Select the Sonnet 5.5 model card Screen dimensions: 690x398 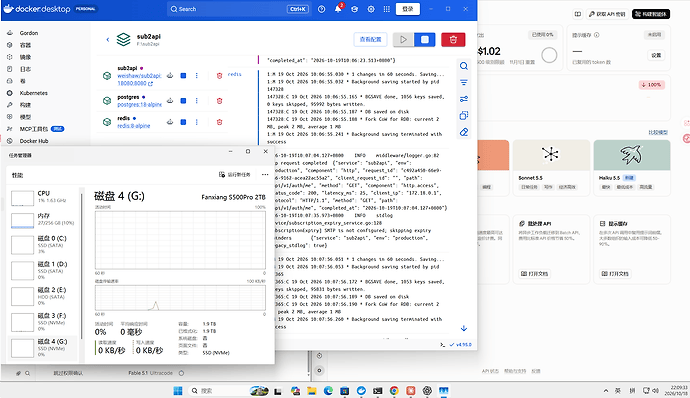point(551,168)
